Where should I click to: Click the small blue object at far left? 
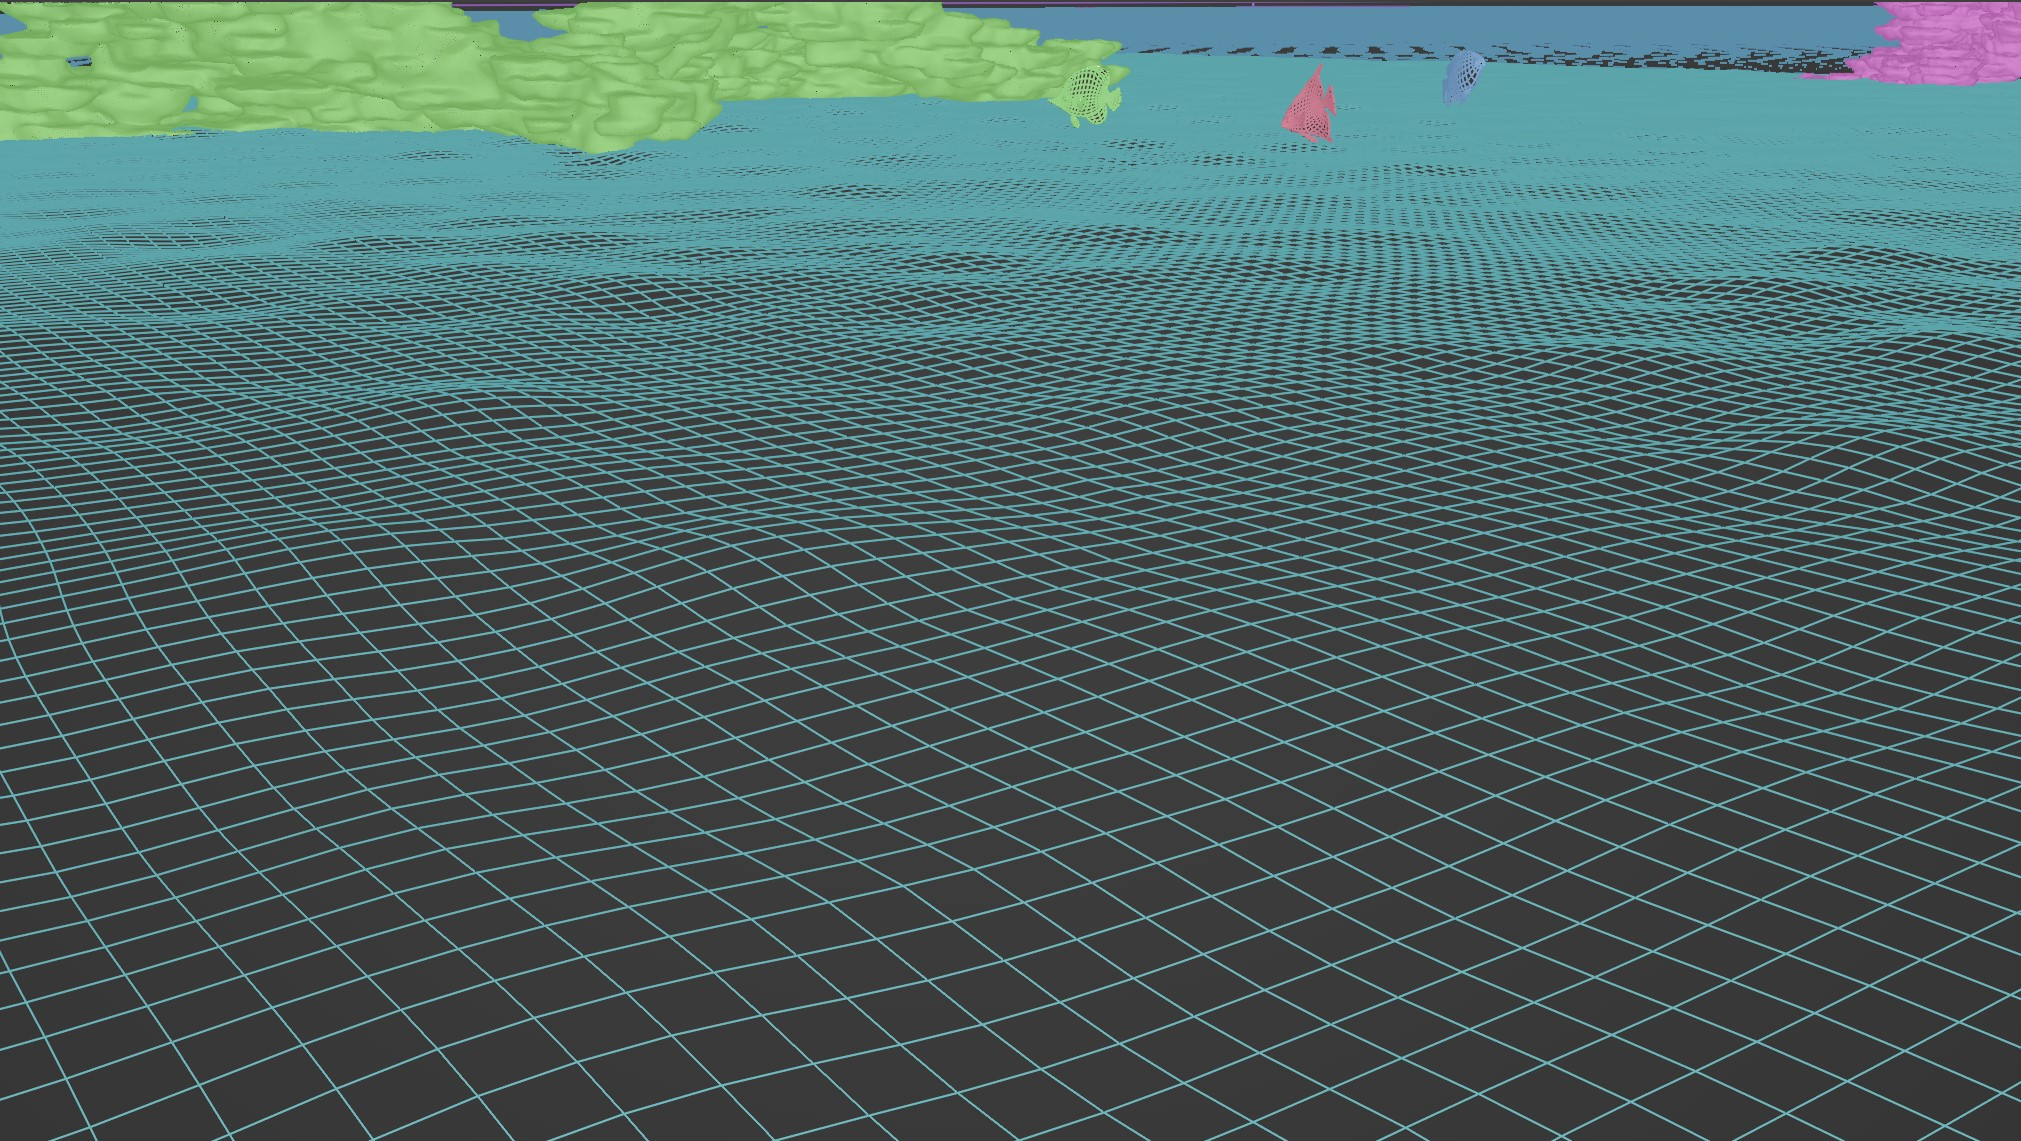pyautogui.click(x=80, y=60)
